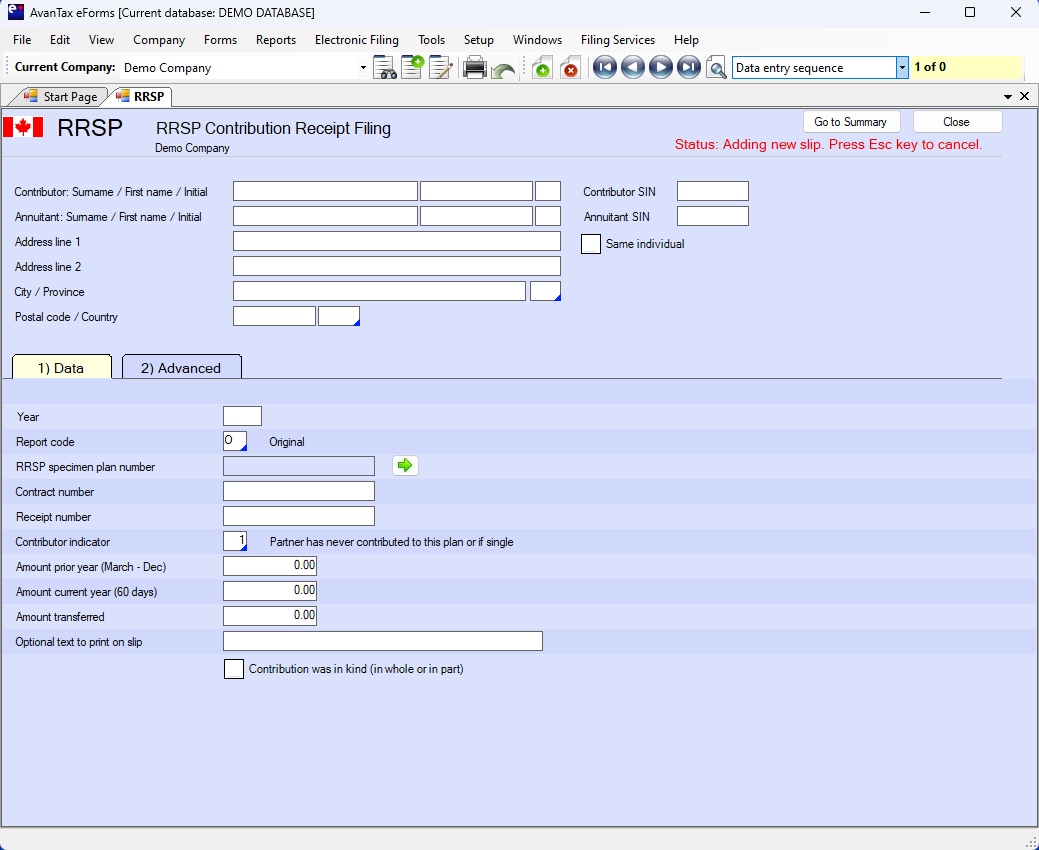
Task: Click the Go to Summary button
Action: 850,122
